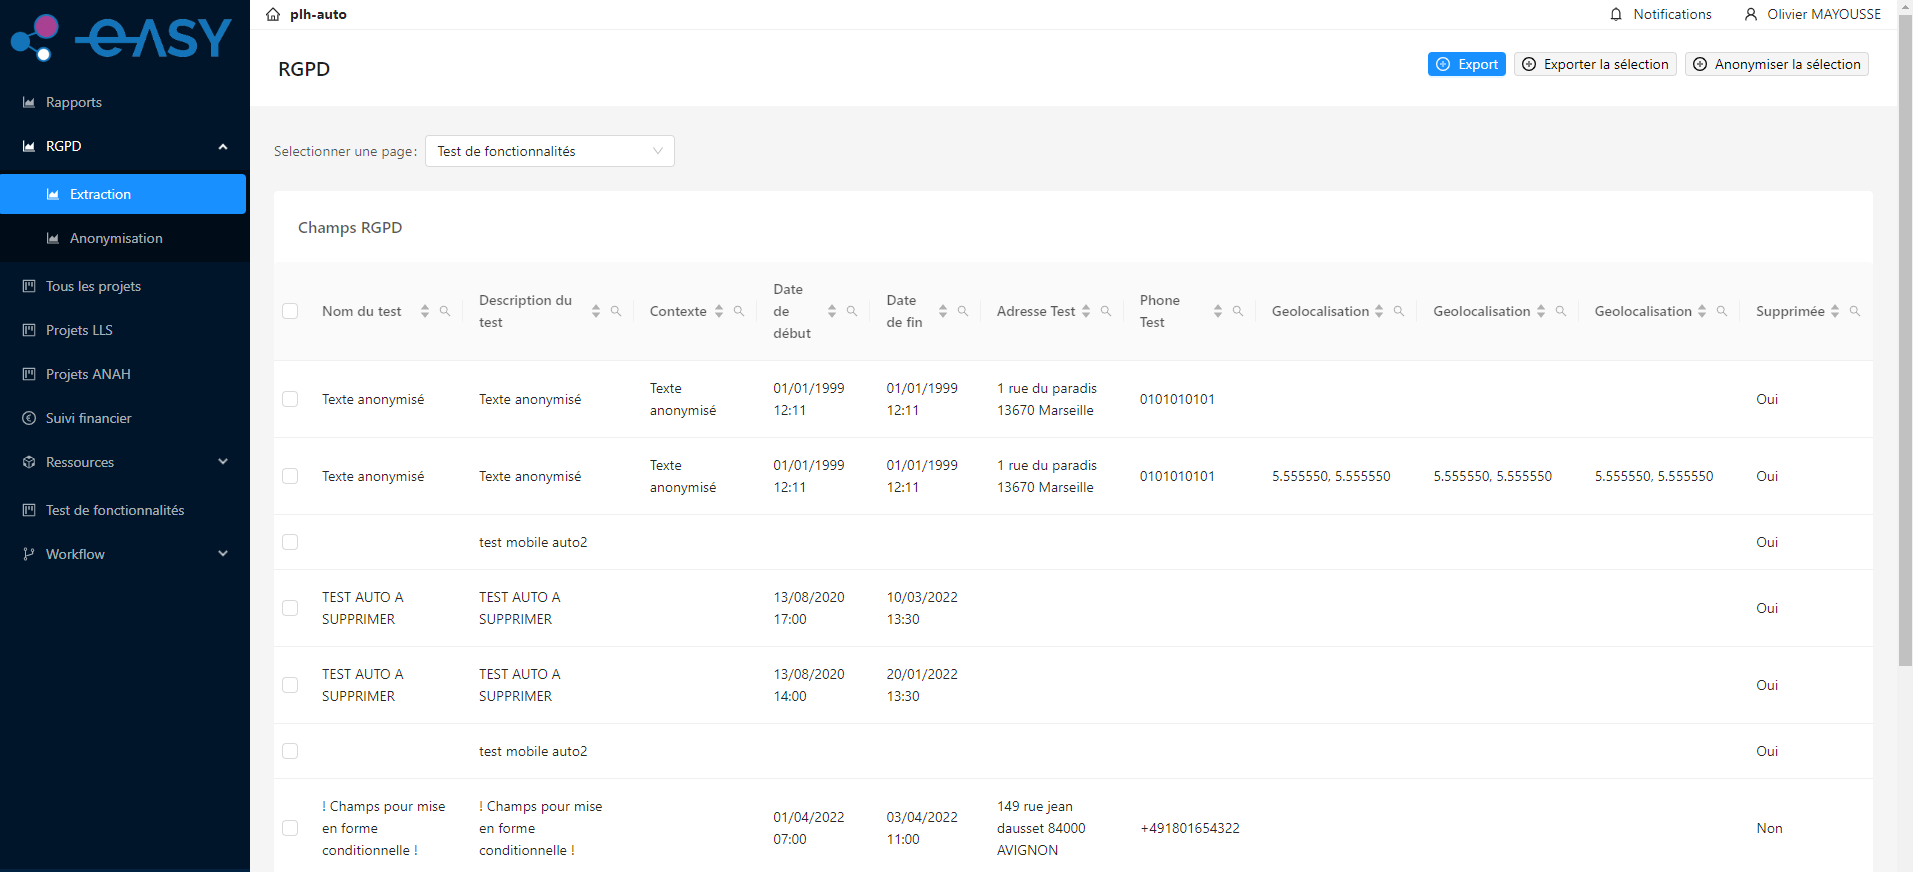The image size is (1913, 872).
Task: Sort by the Contexte column arrows
Action: pyautogui.click(x=719, y=312)
